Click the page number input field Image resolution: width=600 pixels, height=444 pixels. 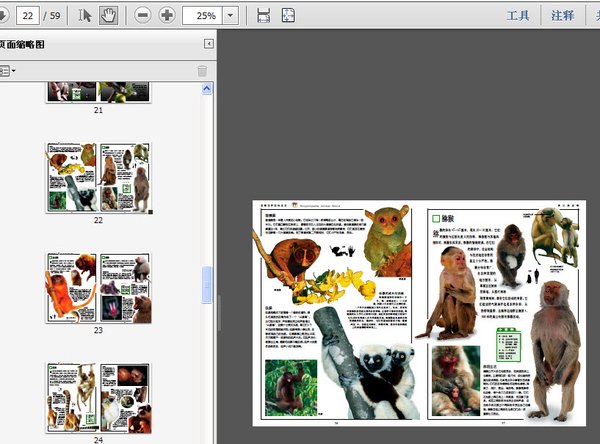click(27, 15)
